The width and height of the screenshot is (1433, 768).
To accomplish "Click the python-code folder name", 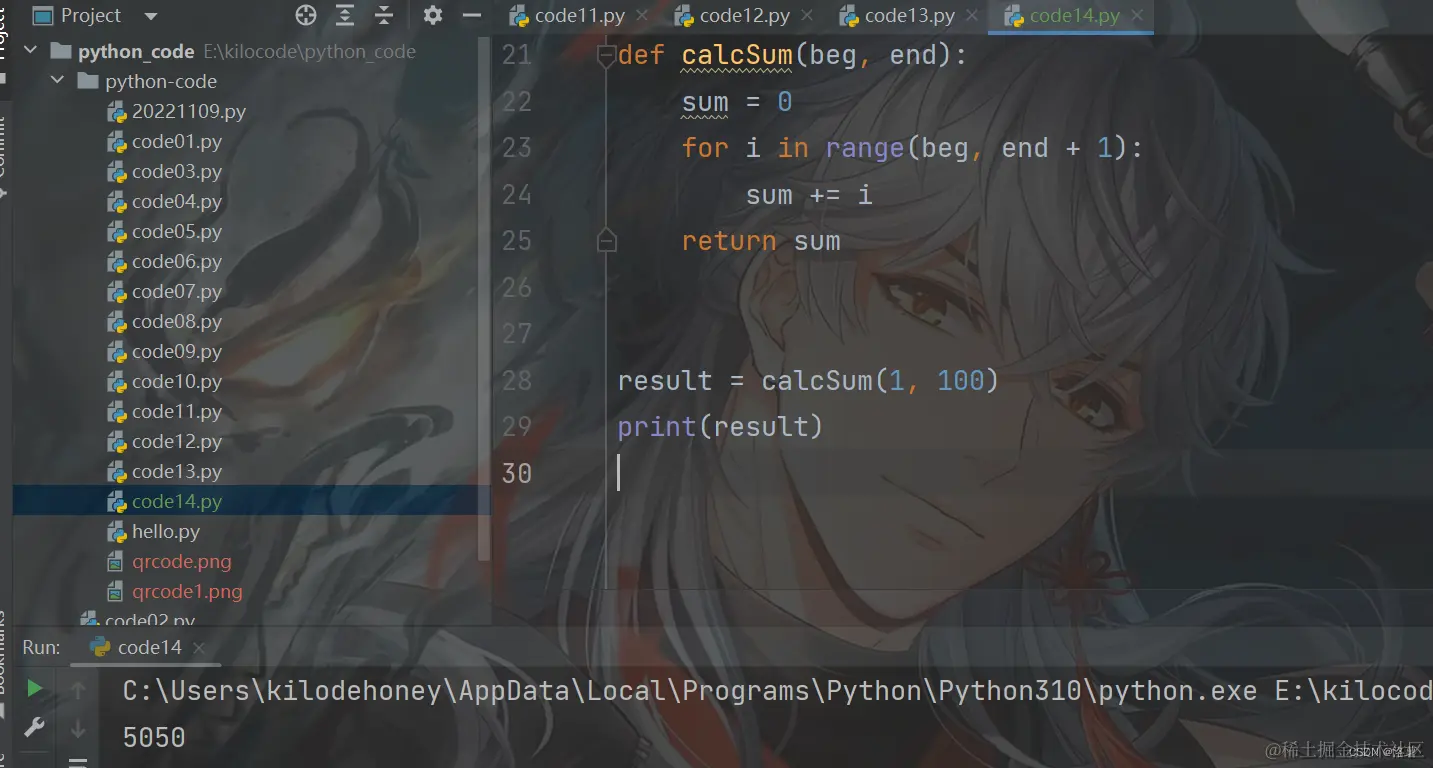I will pos(161,81).
